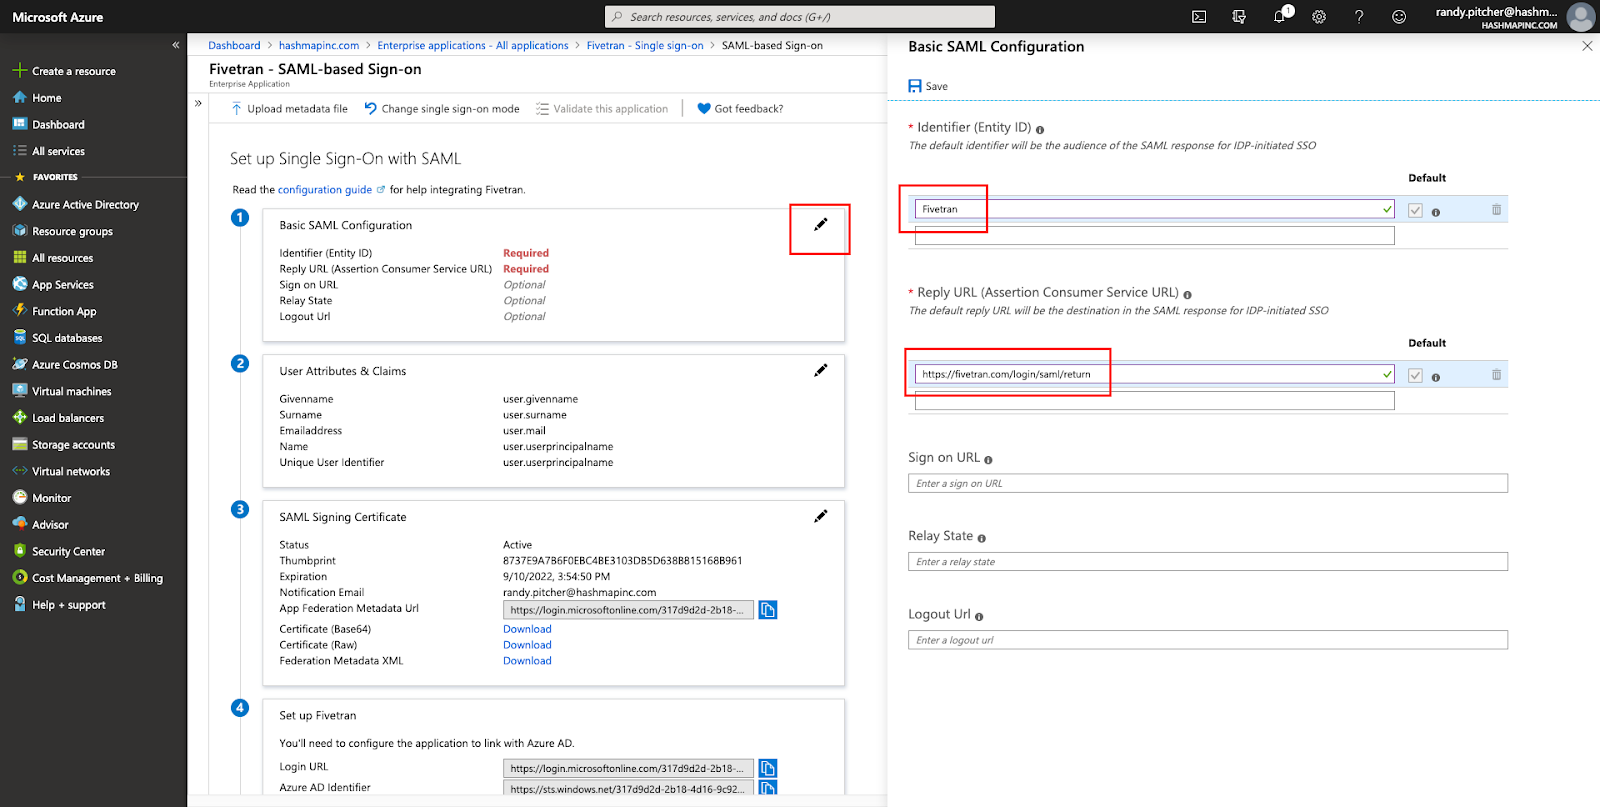This screenshot has height=807, width=1600.
Task: Click the empty identifier field below Fivetran
Action: pos(1155,236)
